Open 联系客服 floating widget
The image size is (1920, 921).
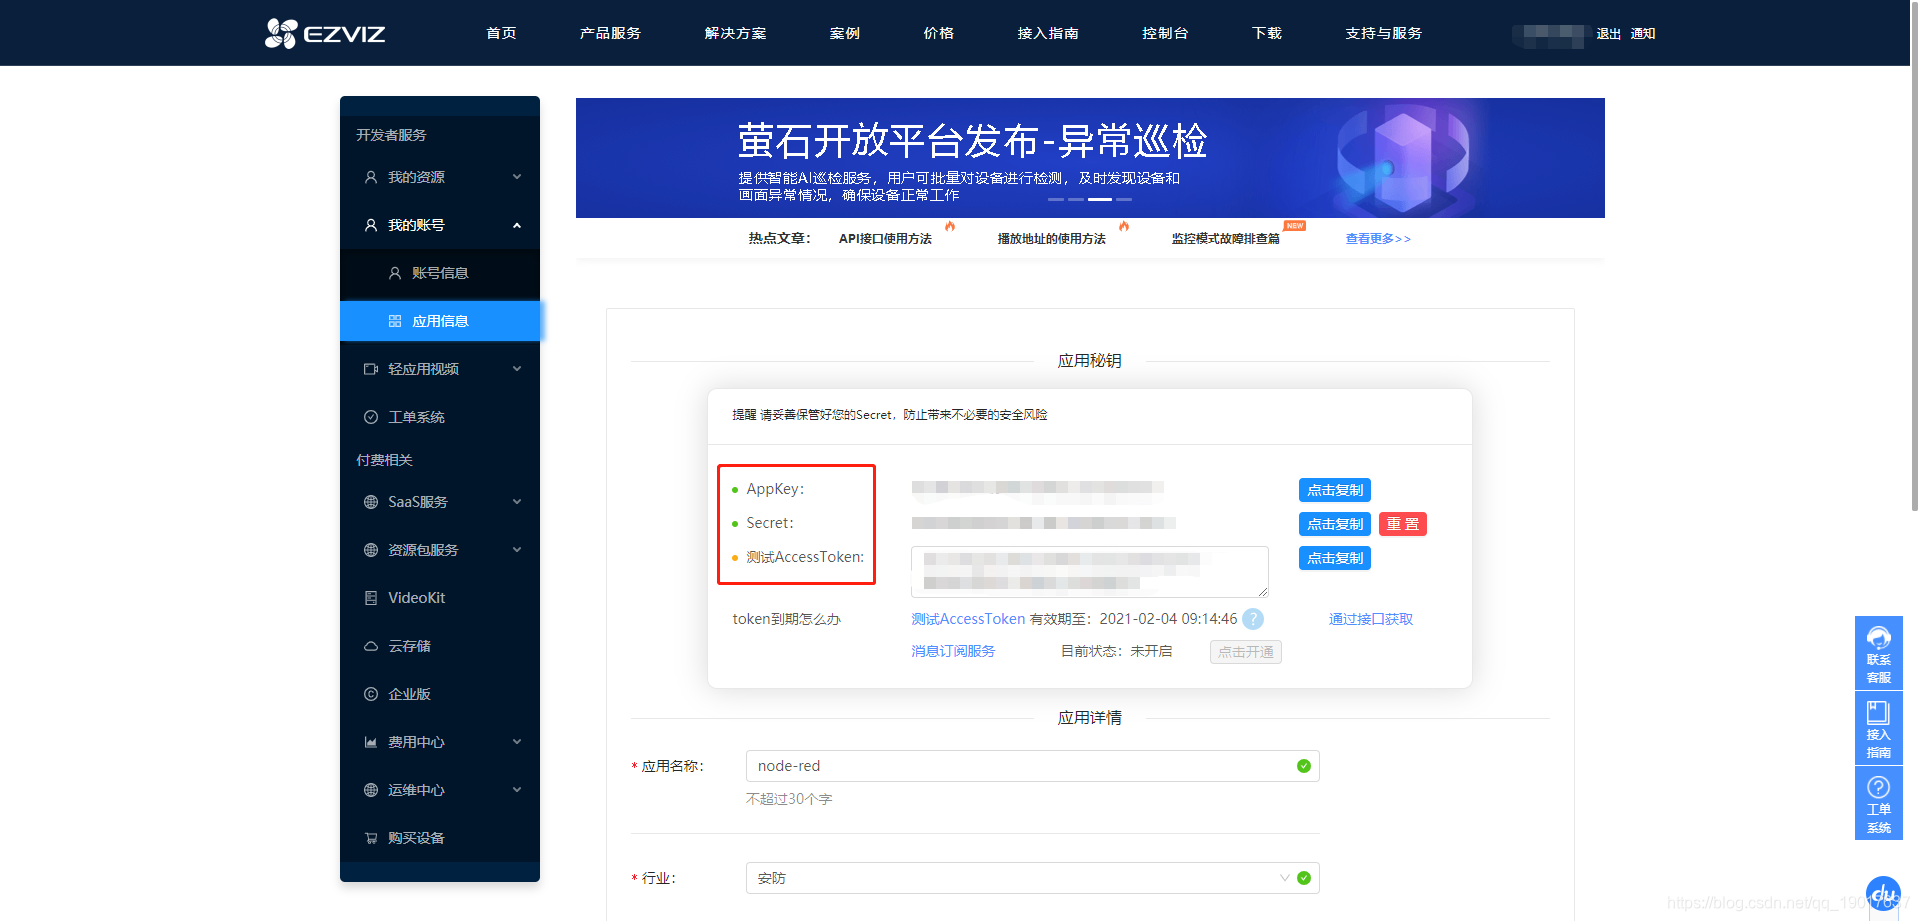(1879, 653)
